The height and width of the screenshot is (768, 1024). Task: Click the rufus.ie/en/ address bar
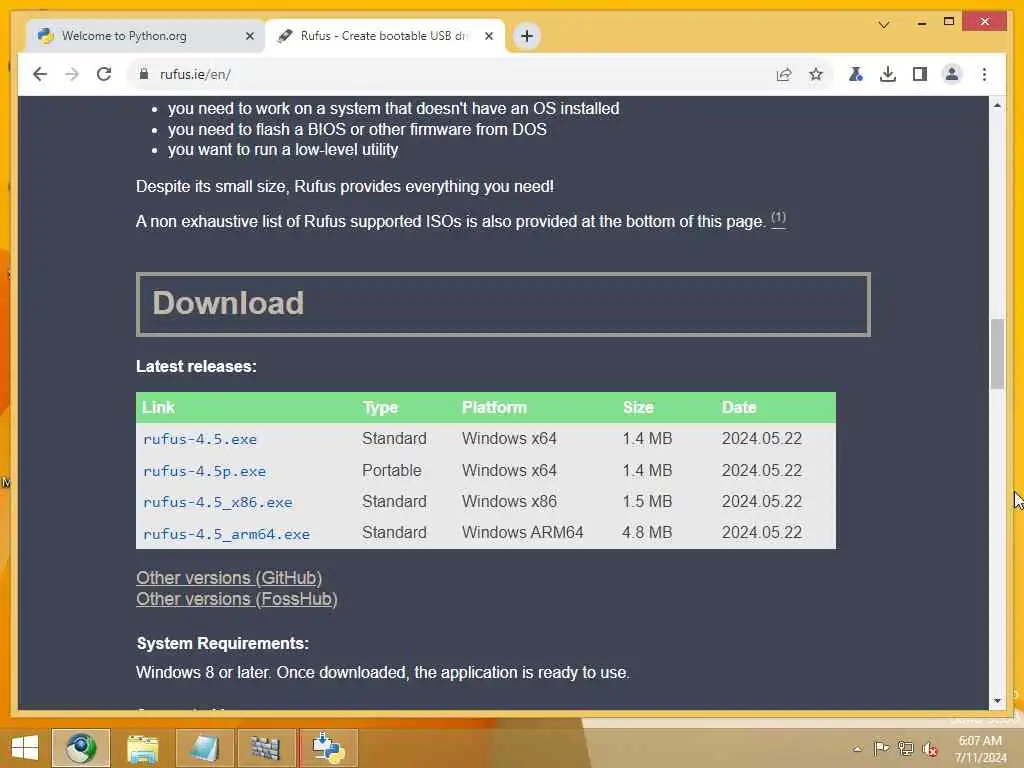(451, 74)
